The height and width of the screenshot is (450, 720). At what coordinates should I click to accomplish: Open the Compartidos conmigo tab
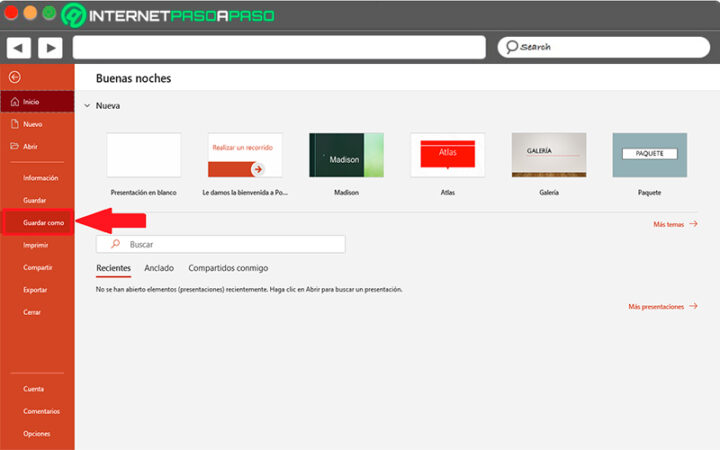(228, 268)
